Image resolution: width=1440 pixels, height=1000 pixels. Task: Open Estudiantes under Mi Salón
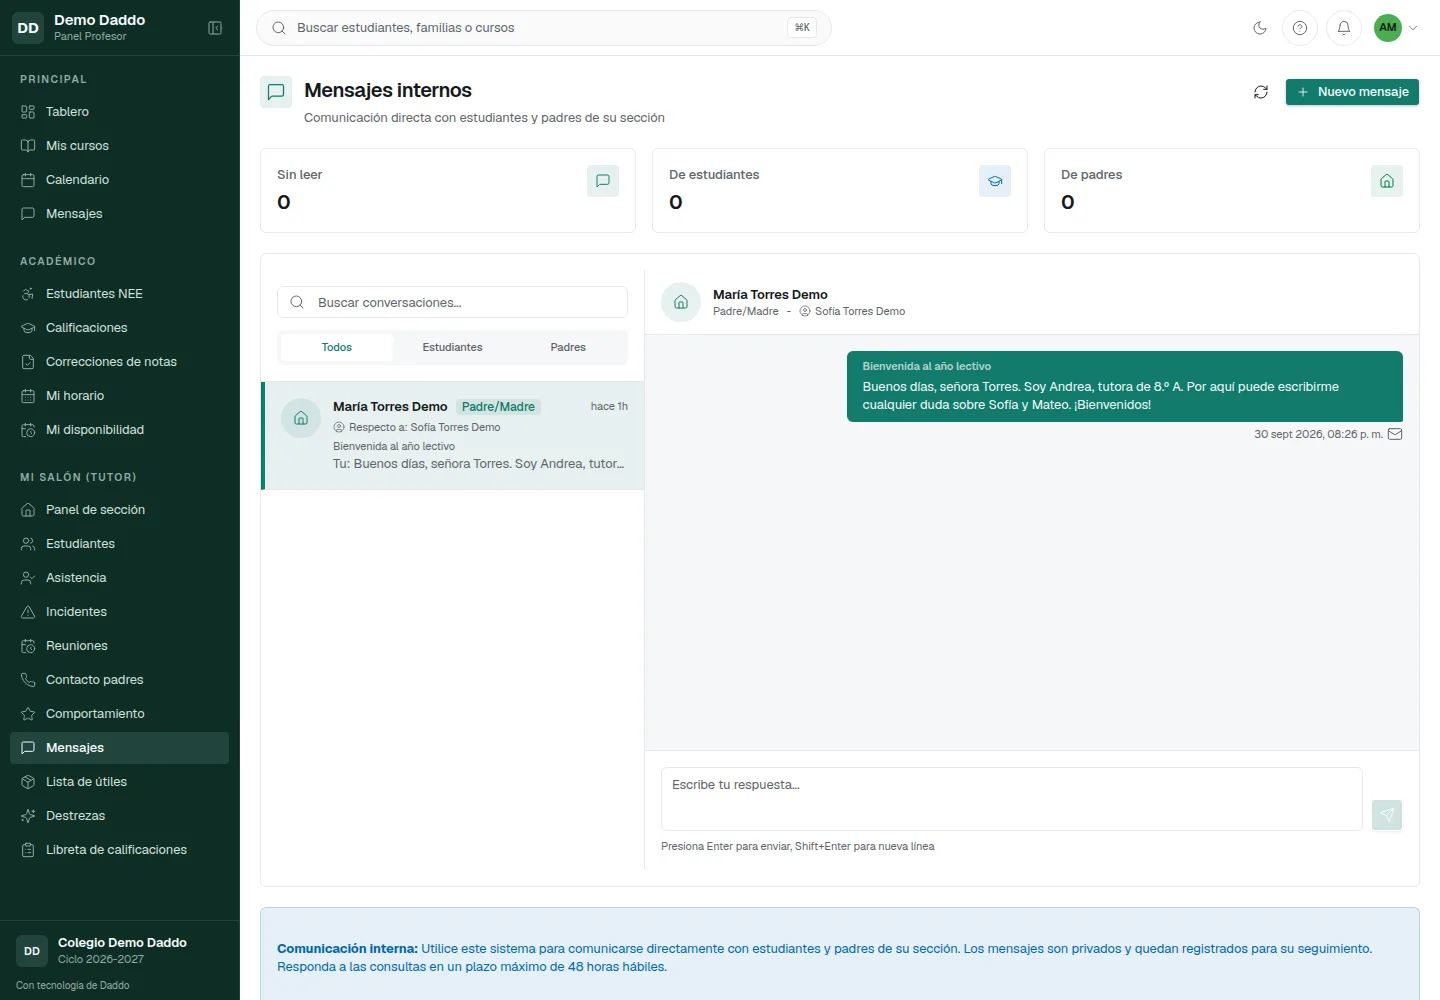(120, 544)
